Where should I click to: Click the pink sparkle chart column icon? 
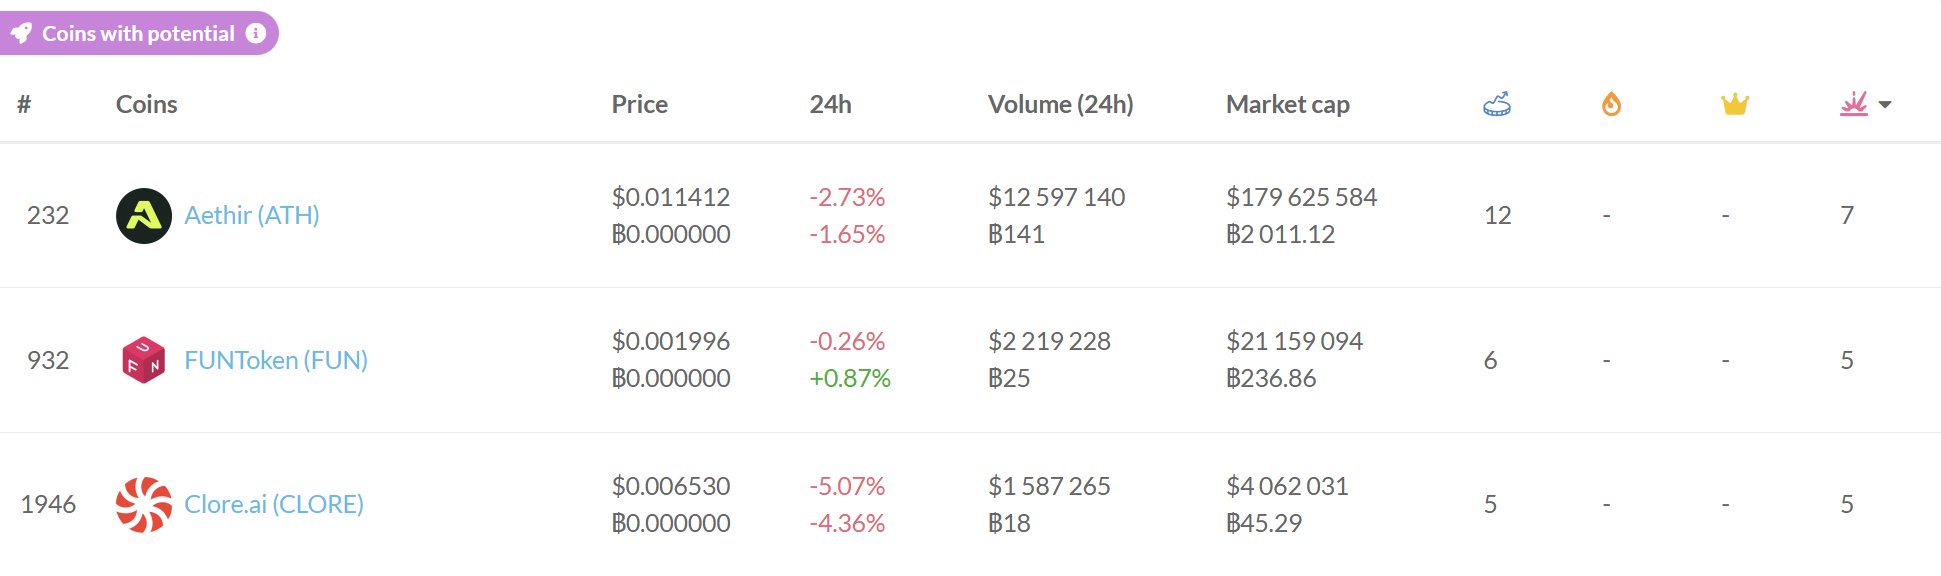[x=1853, y=104]
